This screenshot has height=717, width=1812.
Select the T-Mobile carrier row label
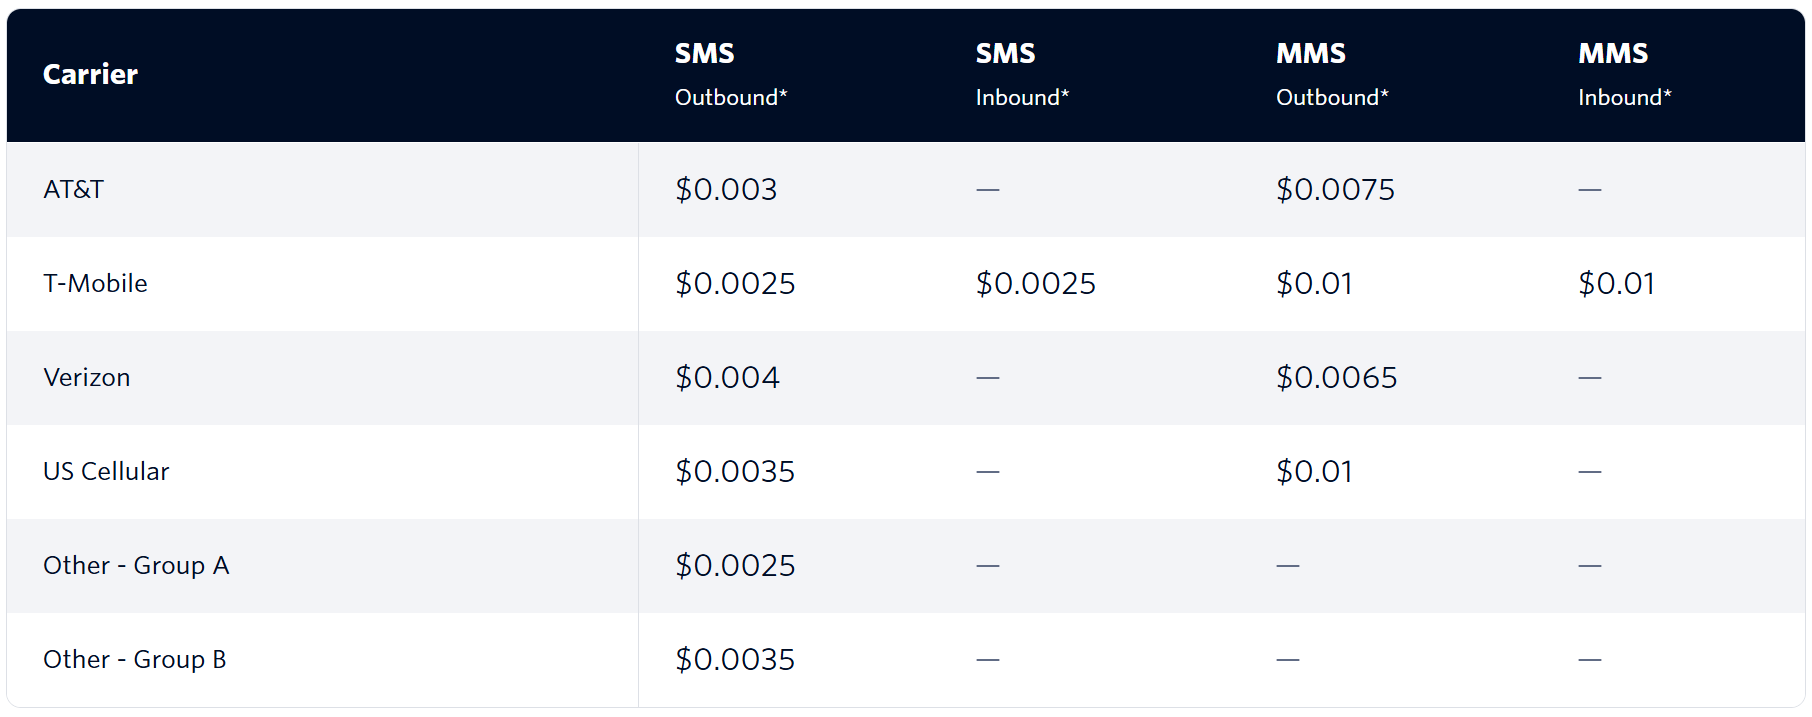(95, 283)
